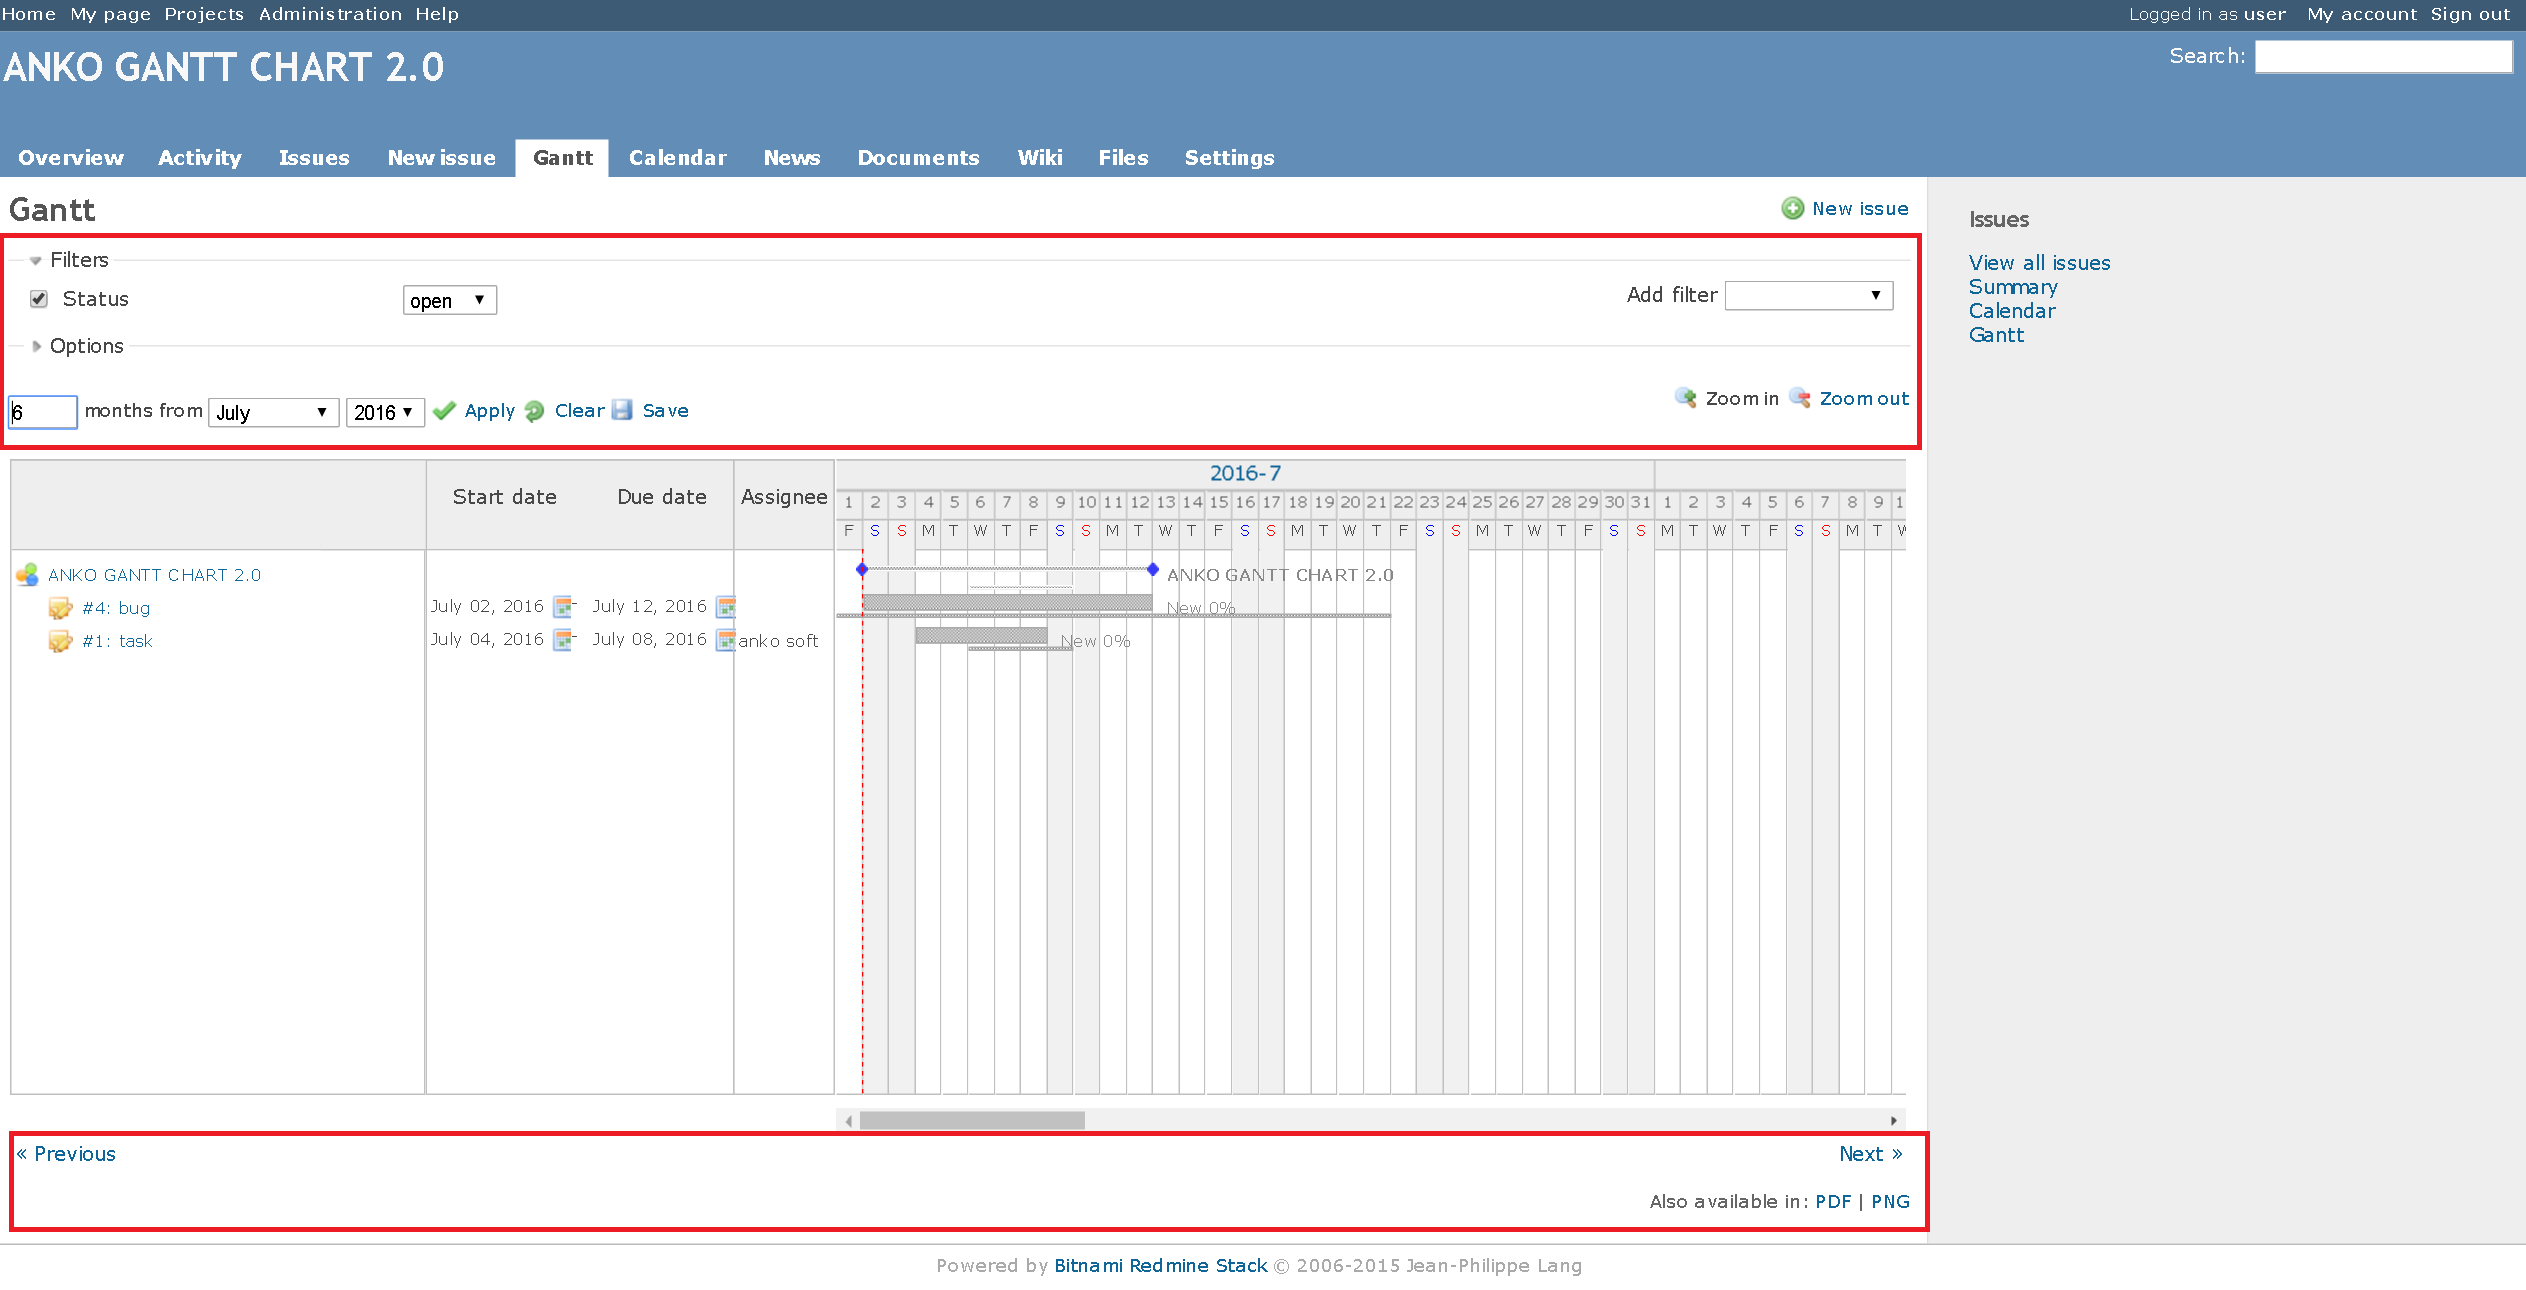Switch to the Calendar tab
This screenshot has height=1290, width=2526.
pyautogui.click(x=677, y=158)
